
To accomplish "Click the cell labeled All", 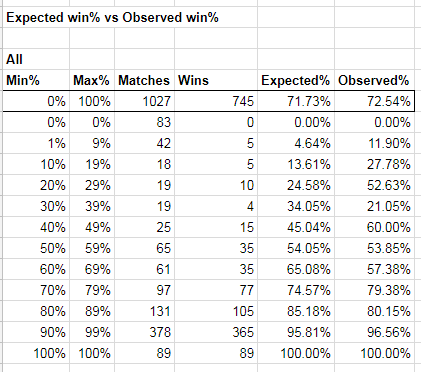I will (x=36, y=59).
